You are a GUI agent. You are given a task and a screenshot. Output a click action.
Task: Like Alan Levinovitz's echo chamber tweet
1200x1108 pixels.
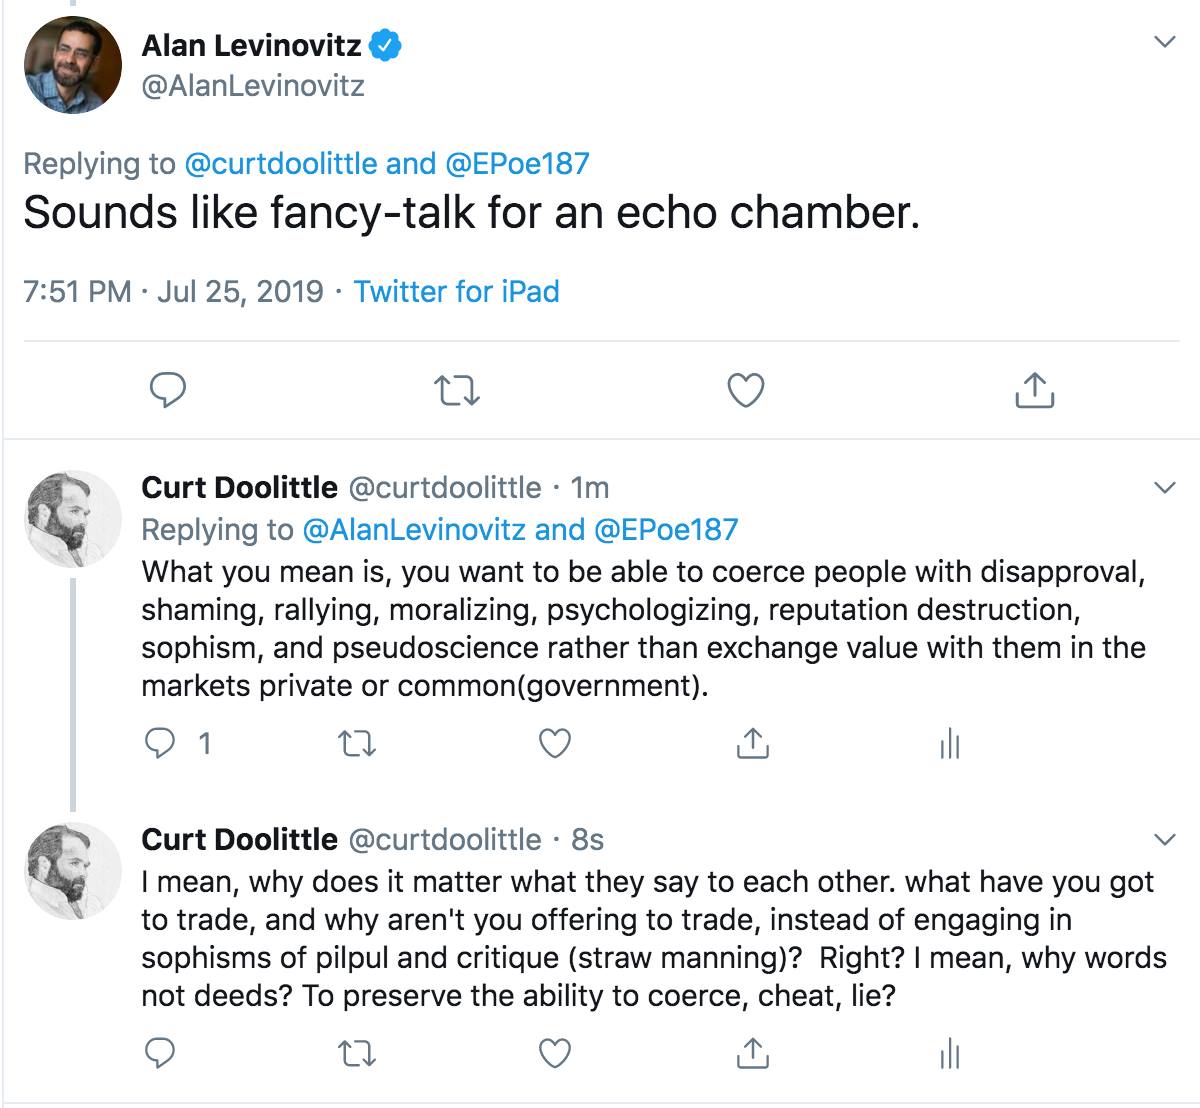coord(745,390)
